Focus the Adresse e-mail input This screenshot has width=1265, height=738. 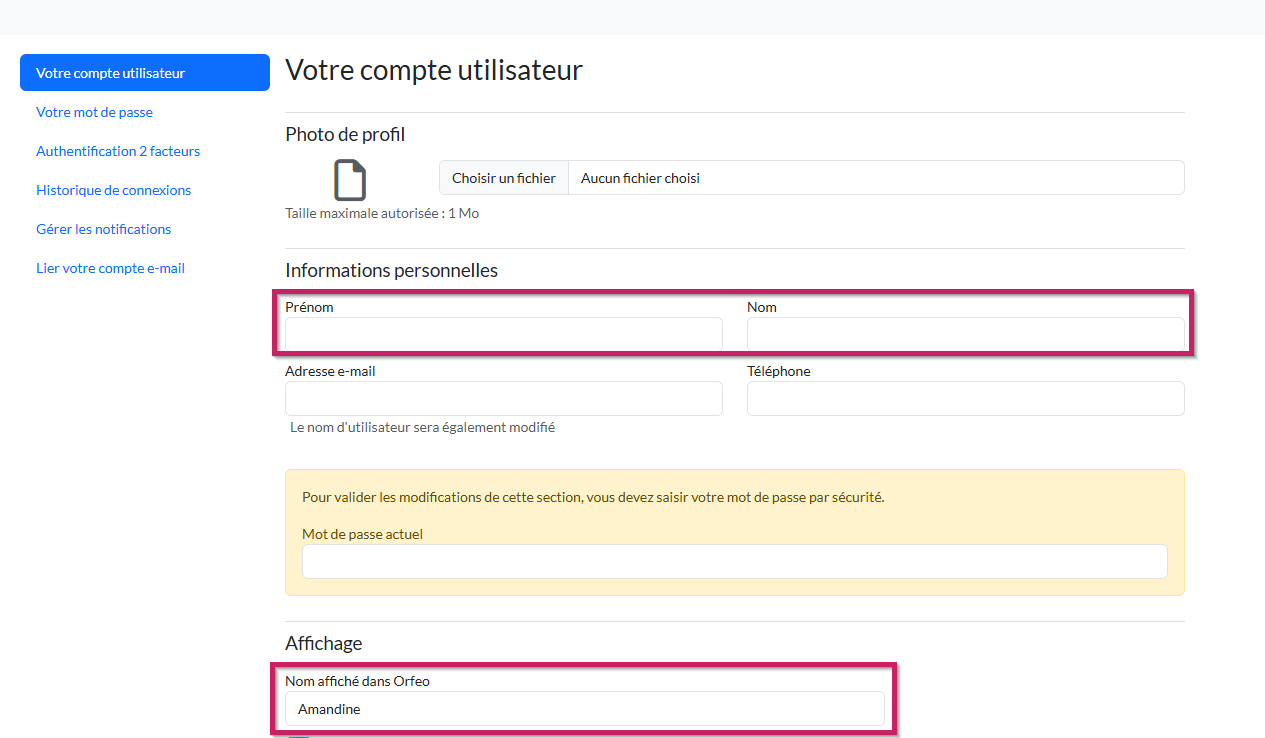pyautogui.click(x=503, y=398)
